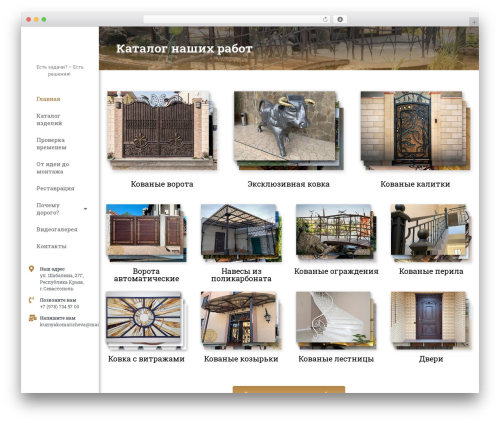Open the bull sculpture photo 'Эксклюзивная ковка'

pos(289,130)
